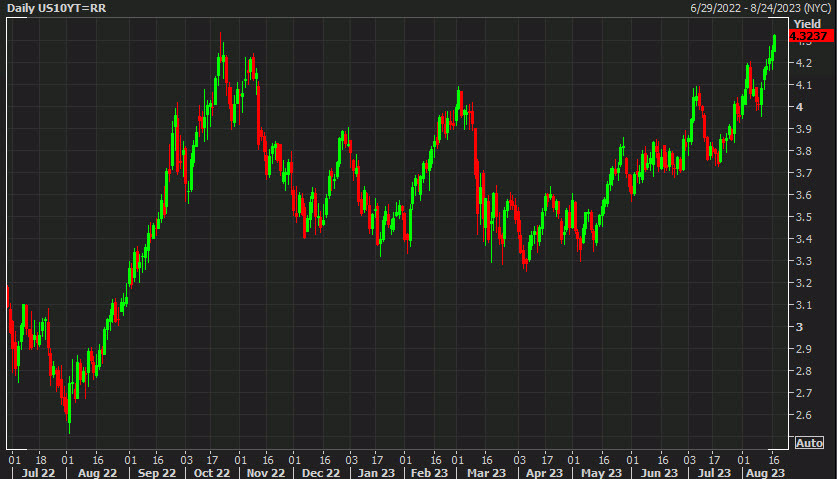Viewport: 837px width, 479px height.
Task: Click the Daily US10YT=RR chart title
Action: pos(57,8)
